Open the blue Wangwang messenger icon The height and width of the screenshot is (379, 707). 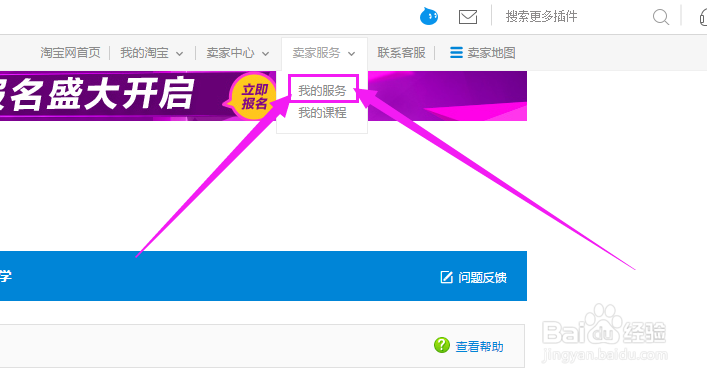click(429, 17)
